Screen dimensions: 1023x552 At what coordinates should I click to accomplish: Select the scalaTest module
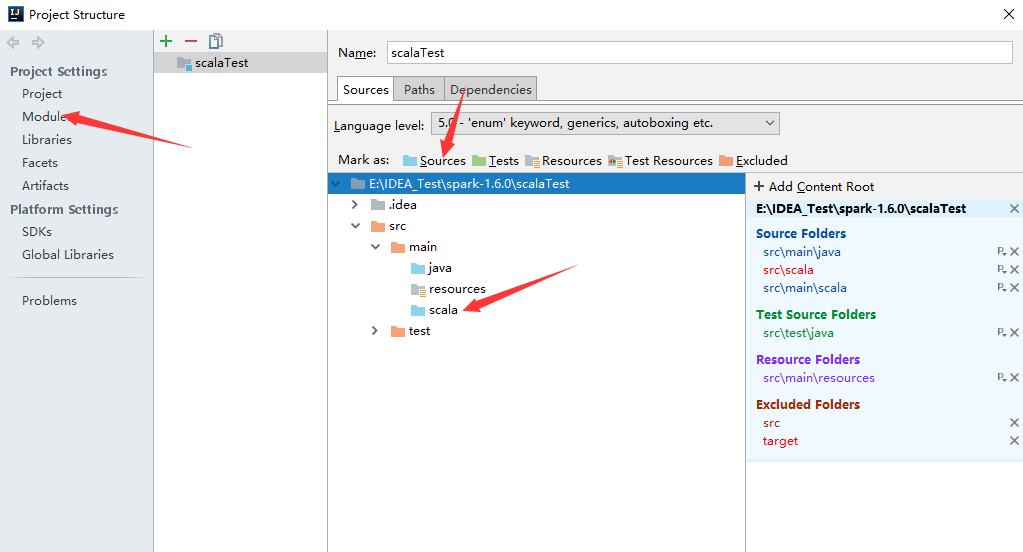[x=240, y=63]
